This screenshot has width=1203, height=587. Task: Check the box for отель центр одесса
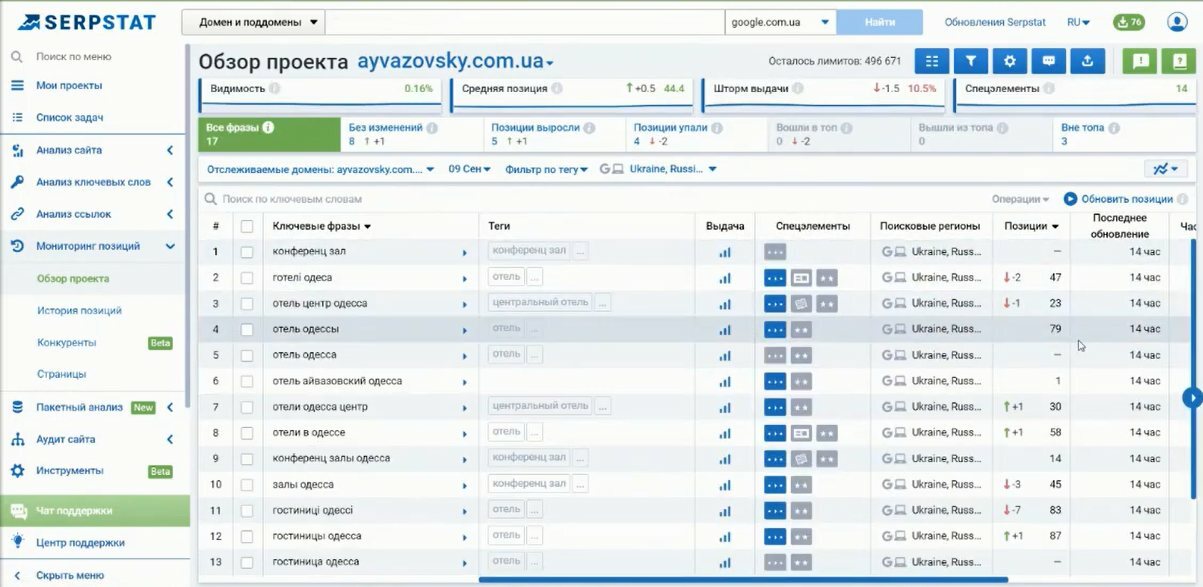[247, 304]
